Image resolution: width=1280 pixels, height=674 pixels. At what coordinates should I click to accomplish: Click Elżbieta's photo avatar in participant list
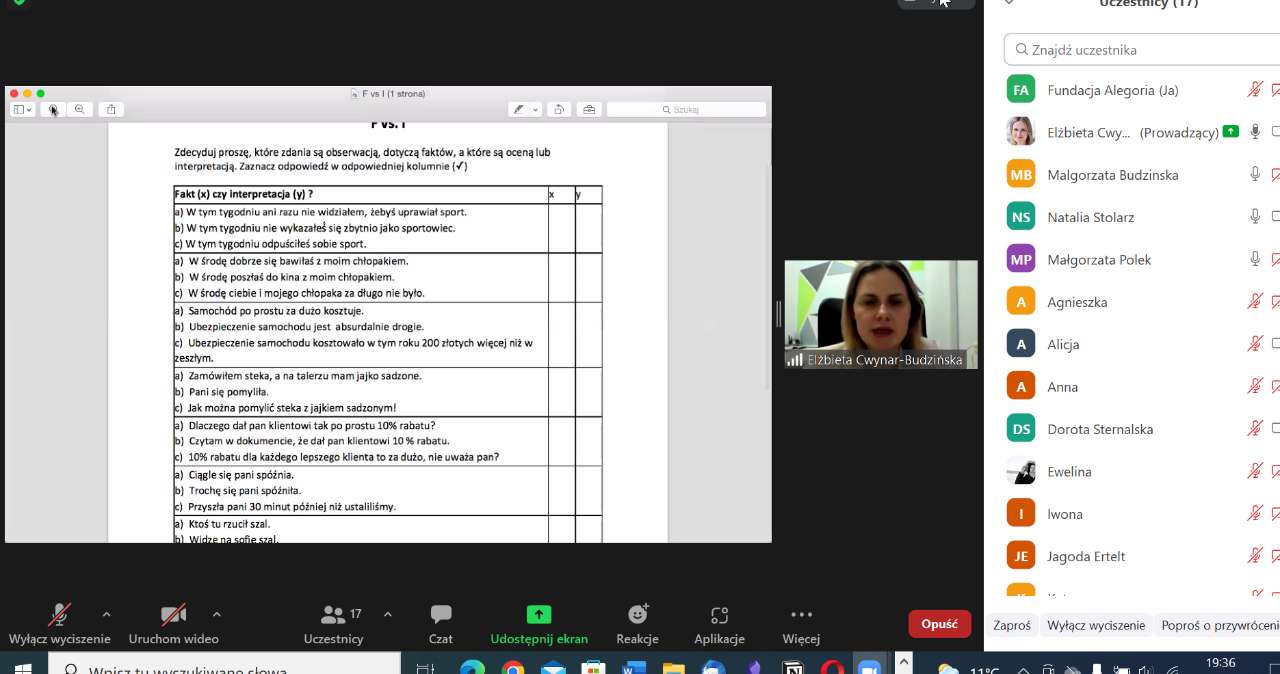1021,132
